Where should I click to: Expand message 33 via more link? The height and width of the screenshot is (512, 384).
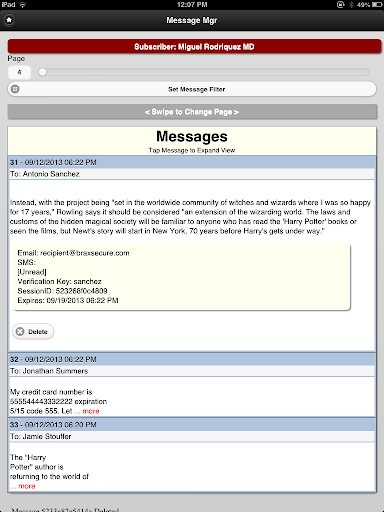(23, 486)
